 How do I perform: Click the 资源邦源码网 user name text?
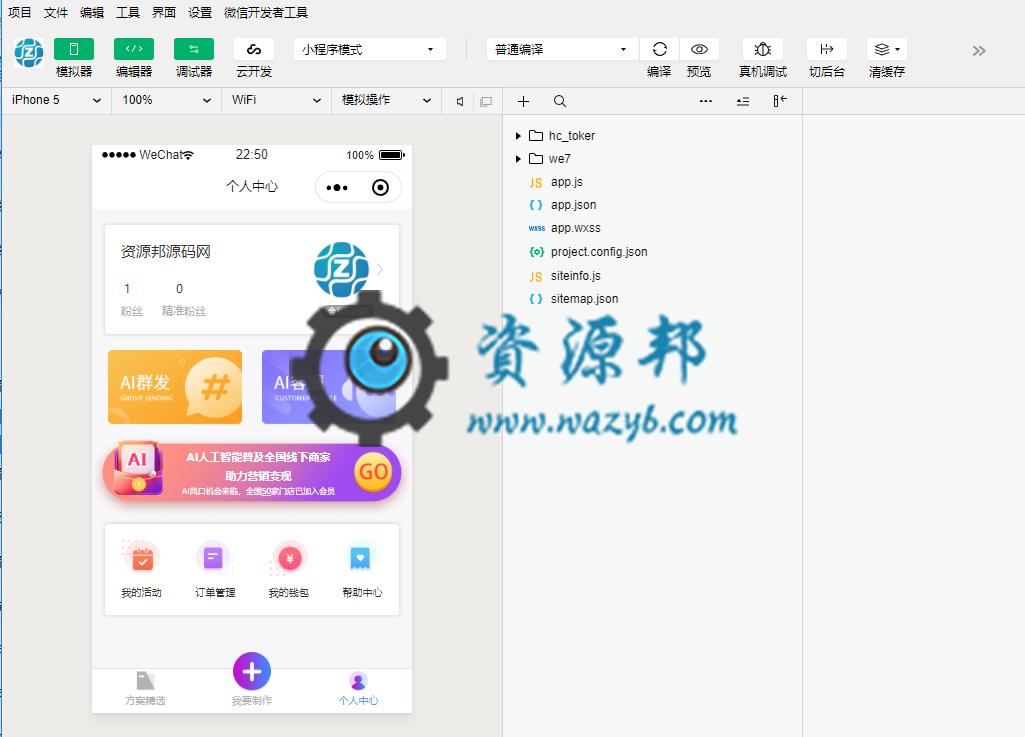[x=165, y=252]
